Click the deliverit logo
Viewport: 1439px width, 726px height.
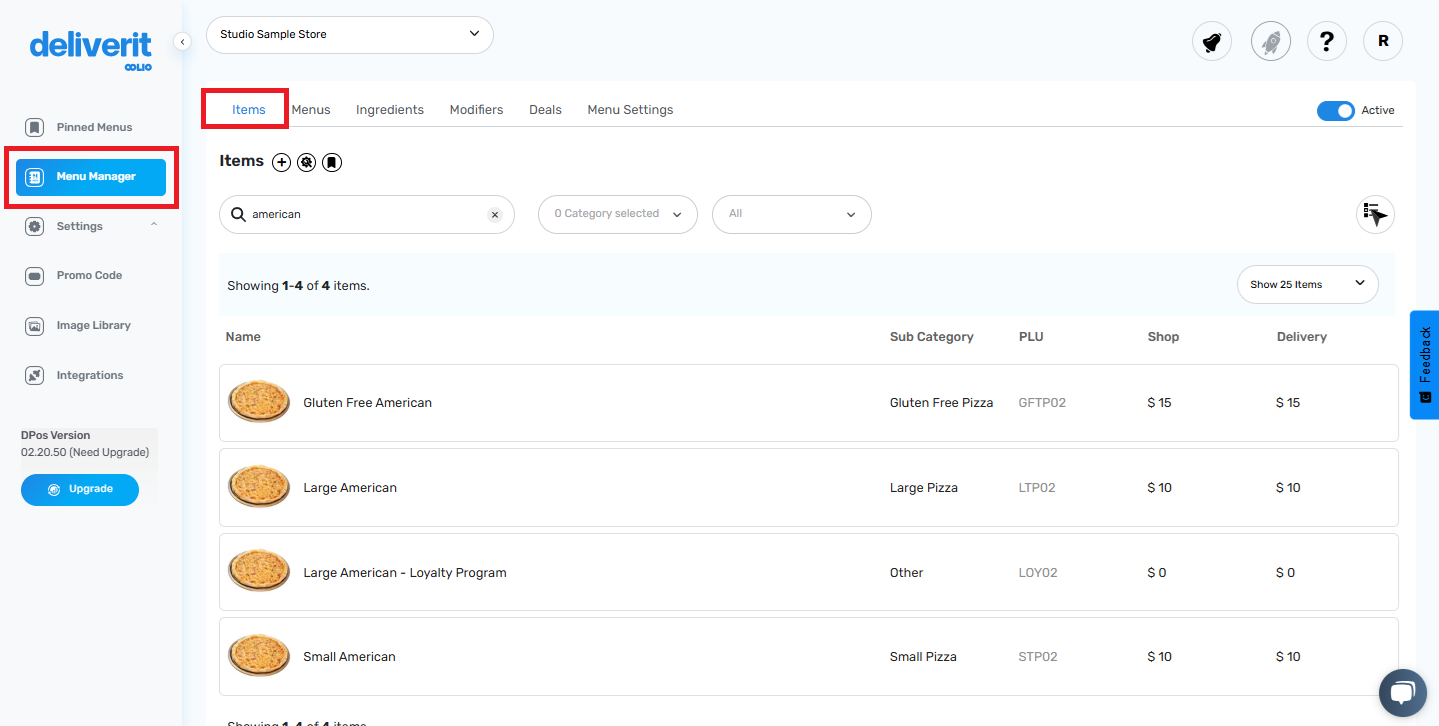(91, 50)
